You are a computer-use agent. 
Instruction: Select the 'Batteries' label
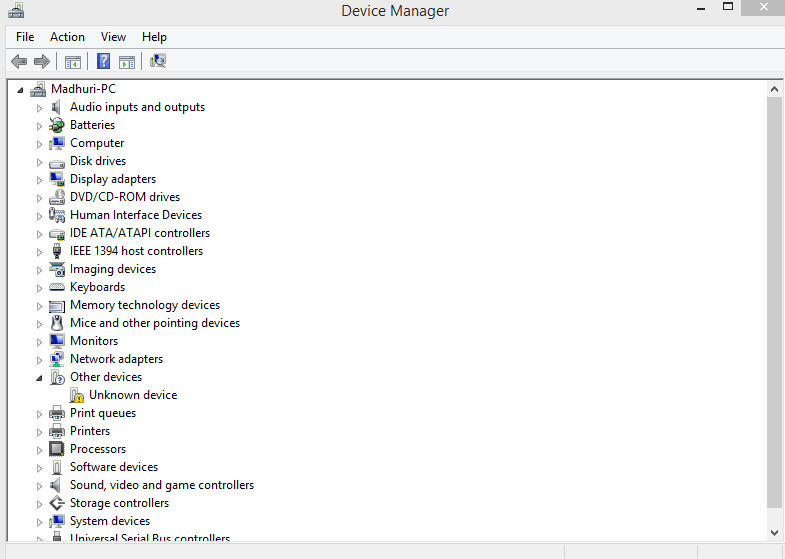pos(93,125)
